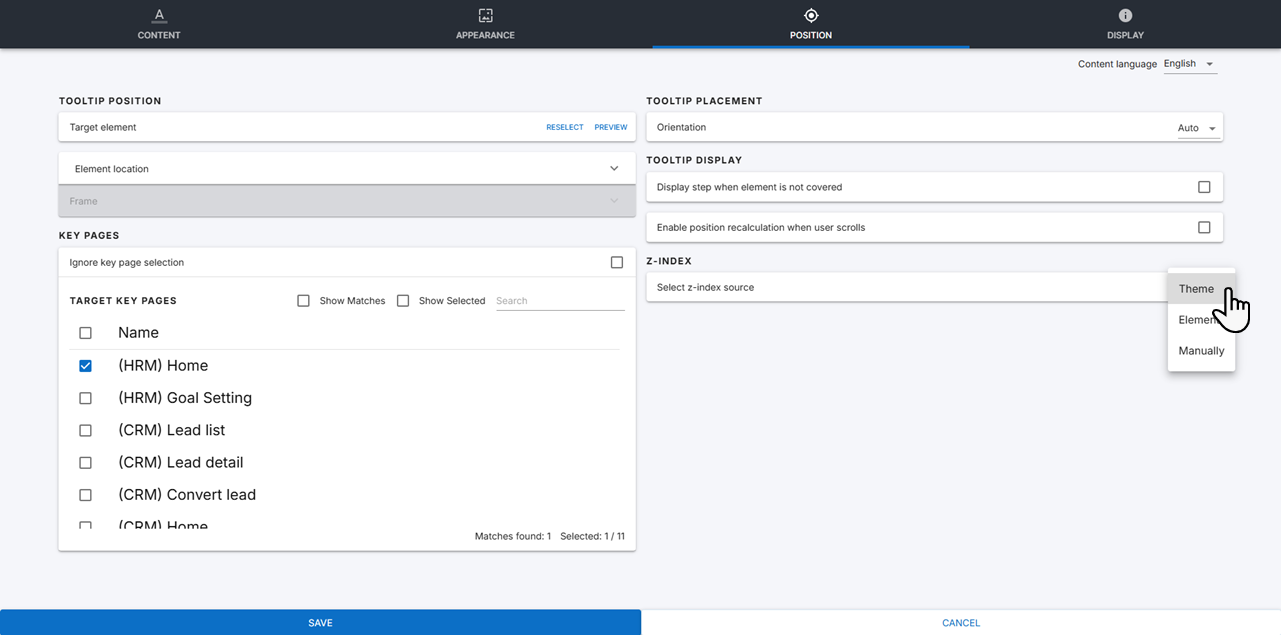Enable Ignore key page selection checkbox
The image size is (1281, 635).
pos(616,263)
